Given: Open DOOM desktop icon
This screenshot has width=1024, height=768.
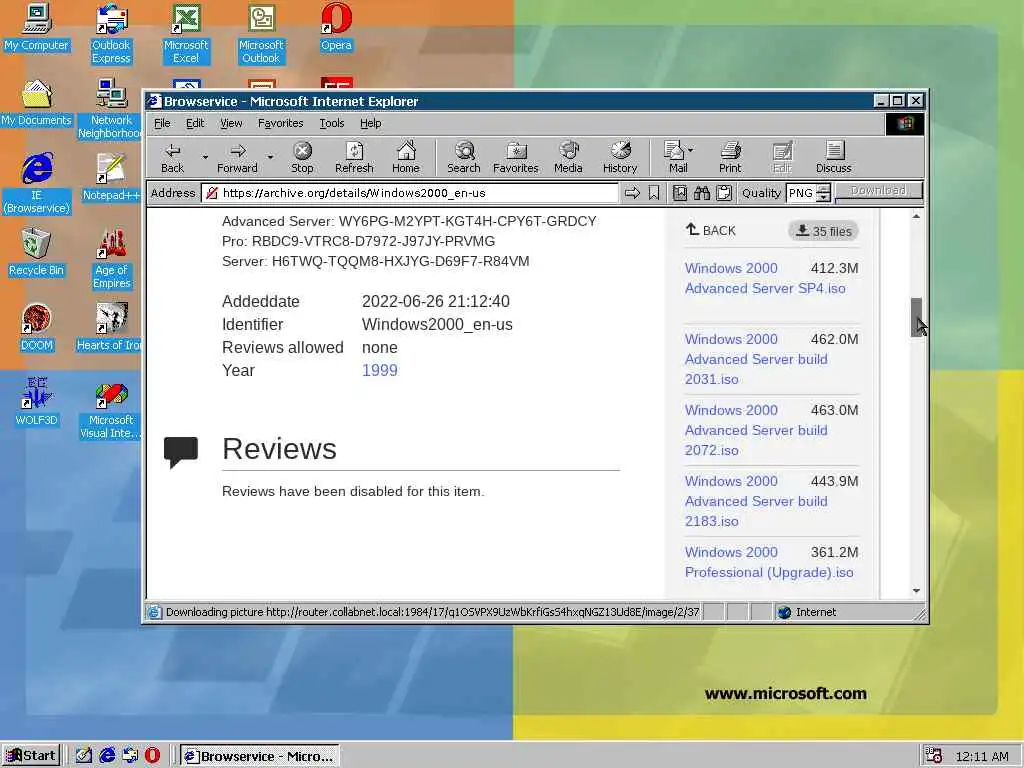Looking at the screenshot, I should [x=37, y=328].
